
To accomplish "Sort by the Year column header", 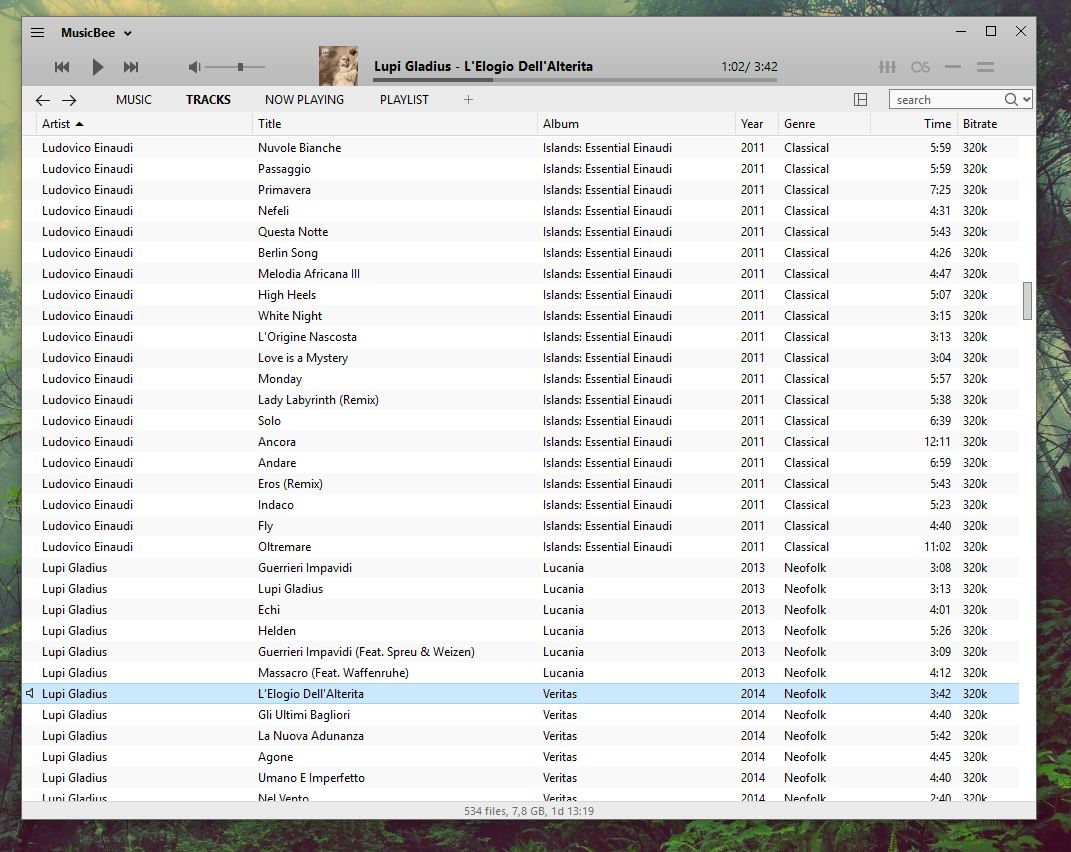I will coord(757,124).
